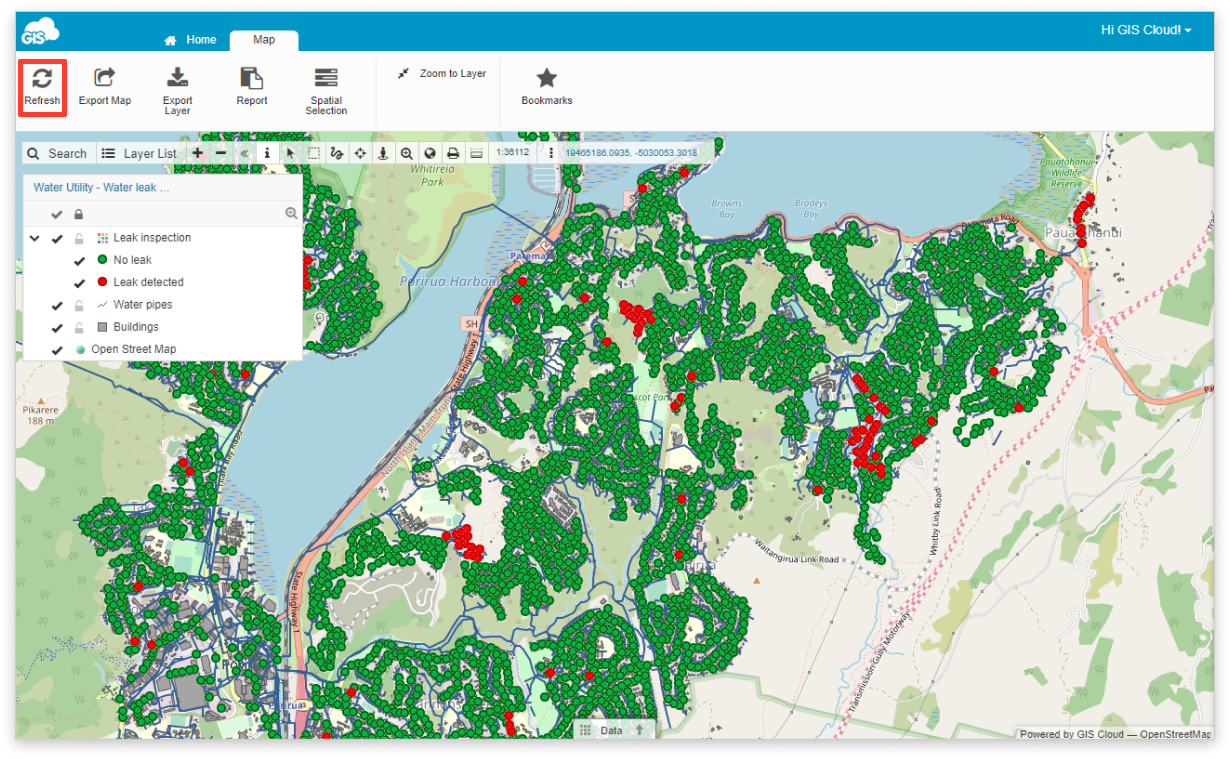Toggle visibility of the Water pipes layer

click(x=57, y=304)
